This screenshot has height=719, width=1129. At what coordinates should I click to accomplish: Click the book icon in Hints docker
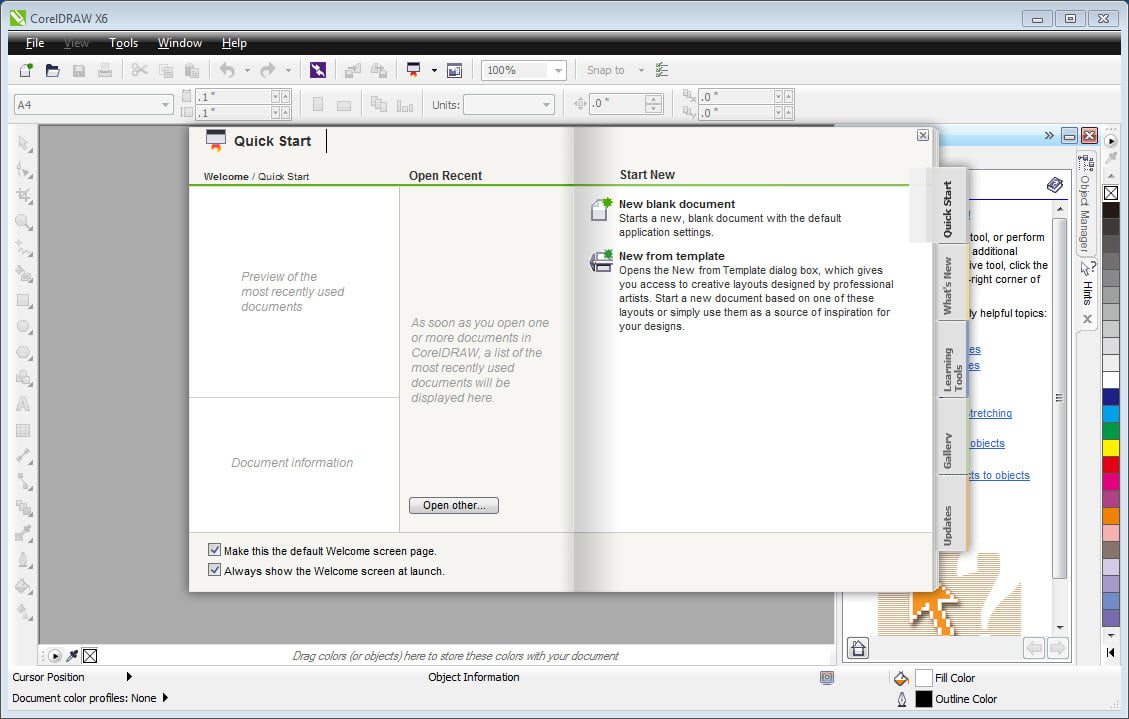1055,185
